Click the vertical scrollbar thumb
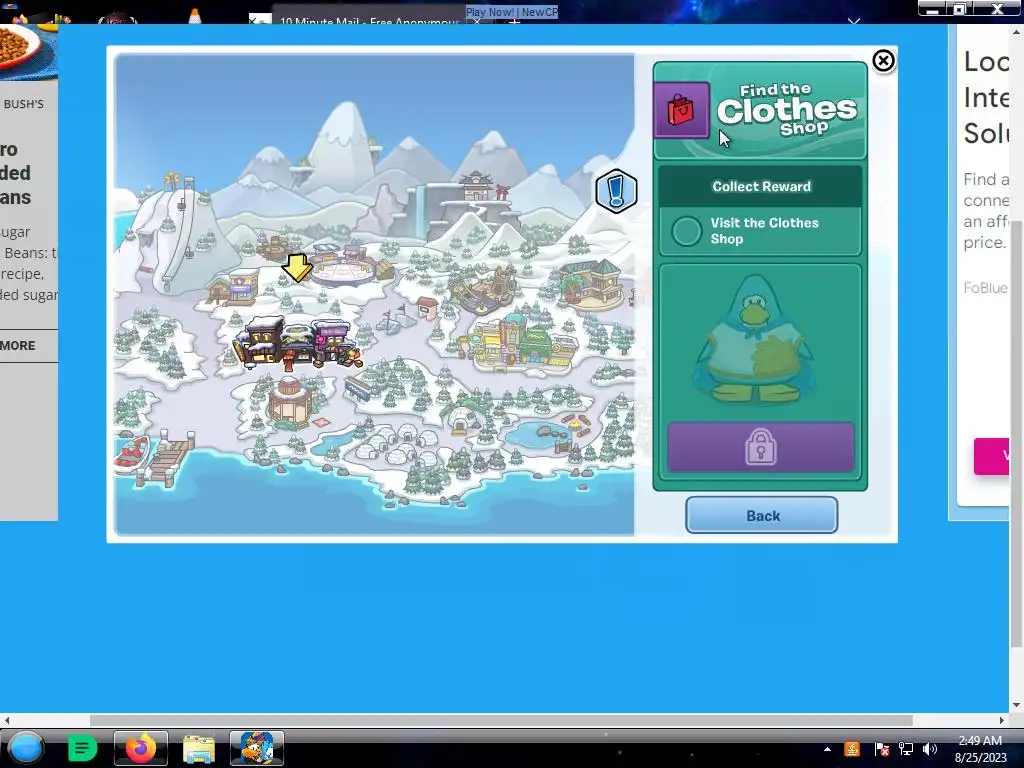This screenshot has width=1024, height=768. [x=1016, y=434]
